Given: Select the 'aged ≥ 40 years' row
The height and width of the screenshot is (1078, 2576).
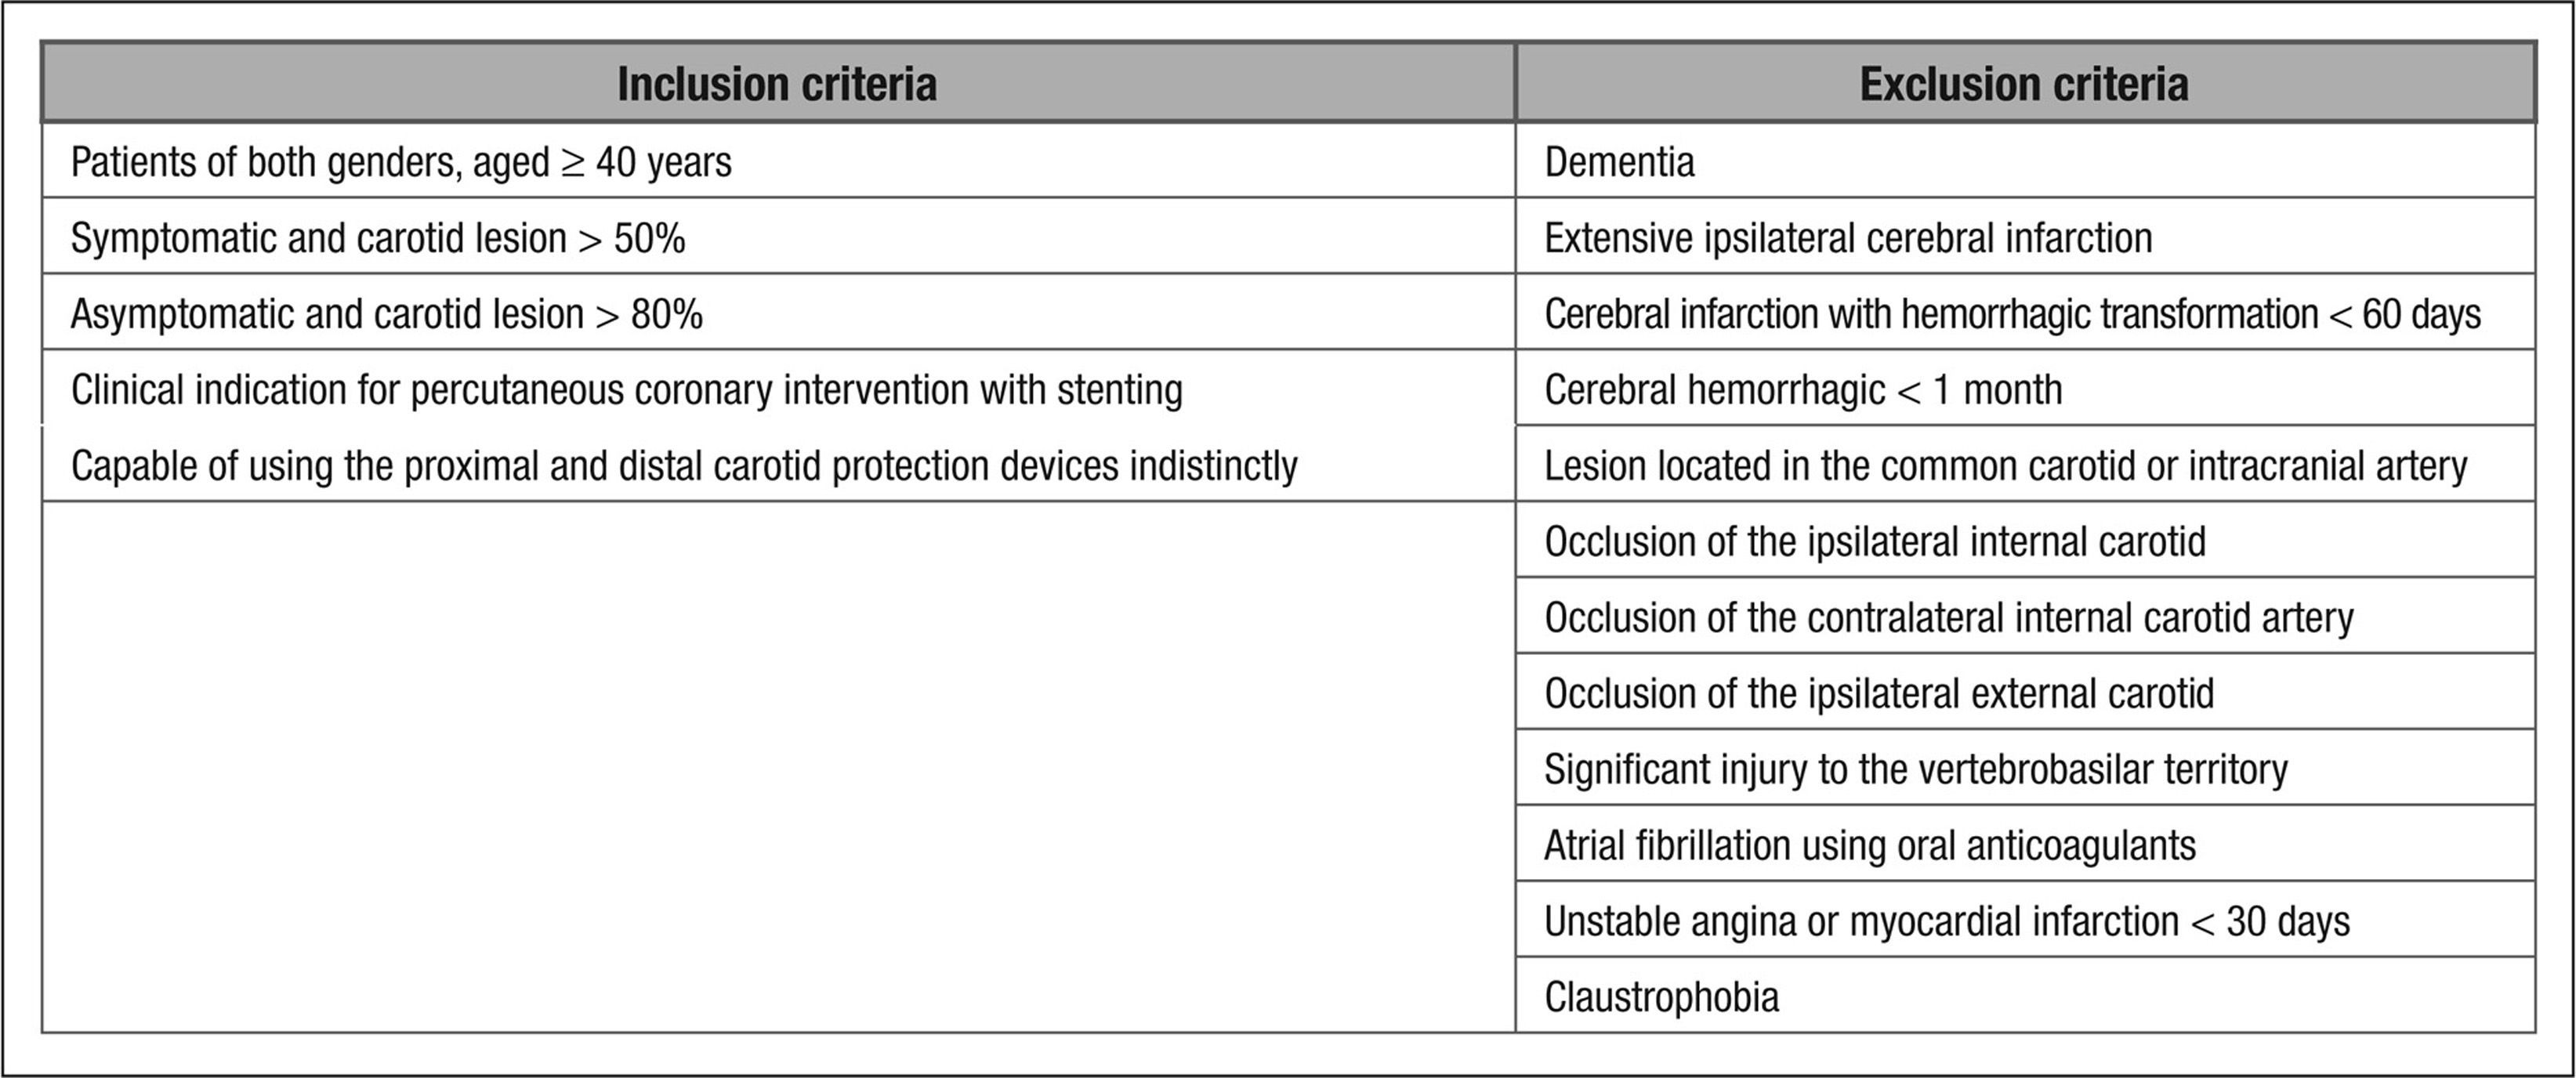Looking at the screenshot, I should (x=401, y=162).
